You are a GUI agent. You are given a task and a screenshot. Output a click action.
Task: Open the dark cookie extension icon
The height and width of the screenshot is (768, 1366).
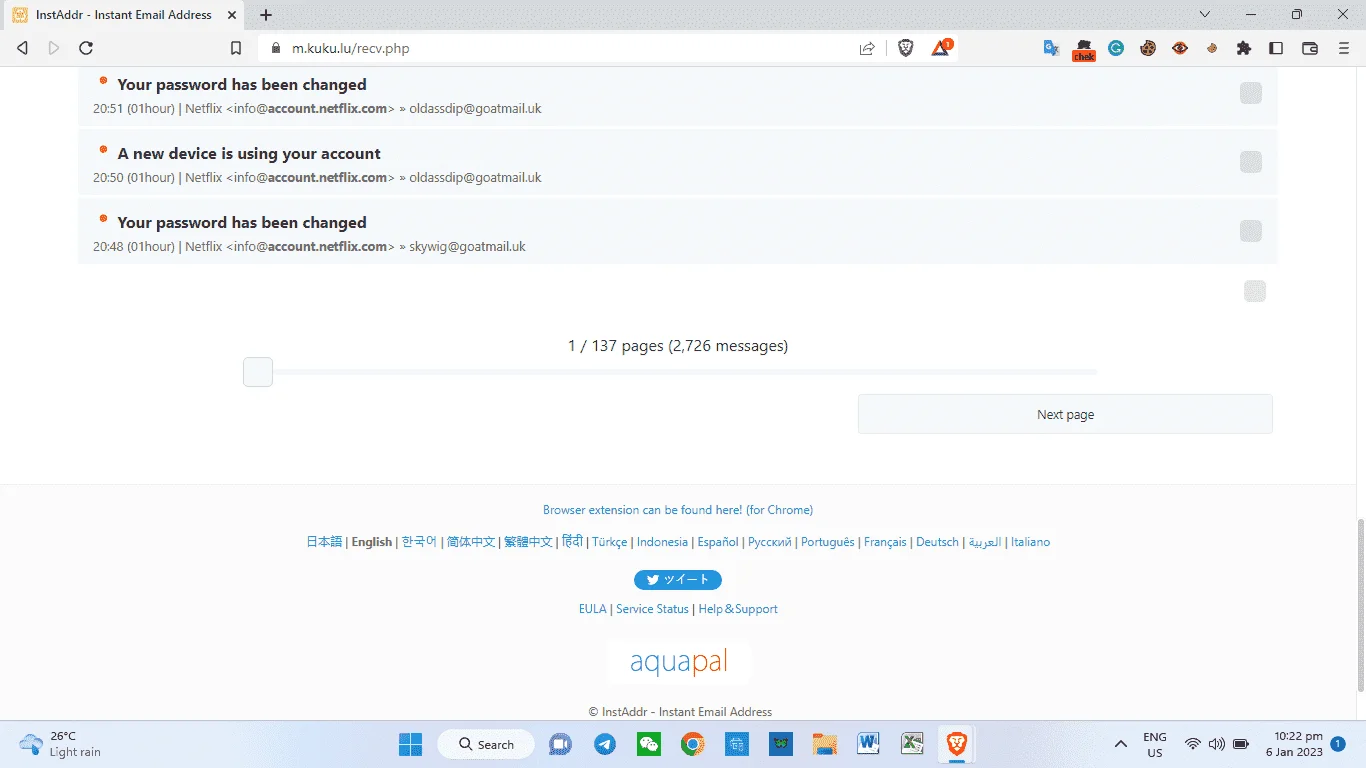pos(1148,48)
